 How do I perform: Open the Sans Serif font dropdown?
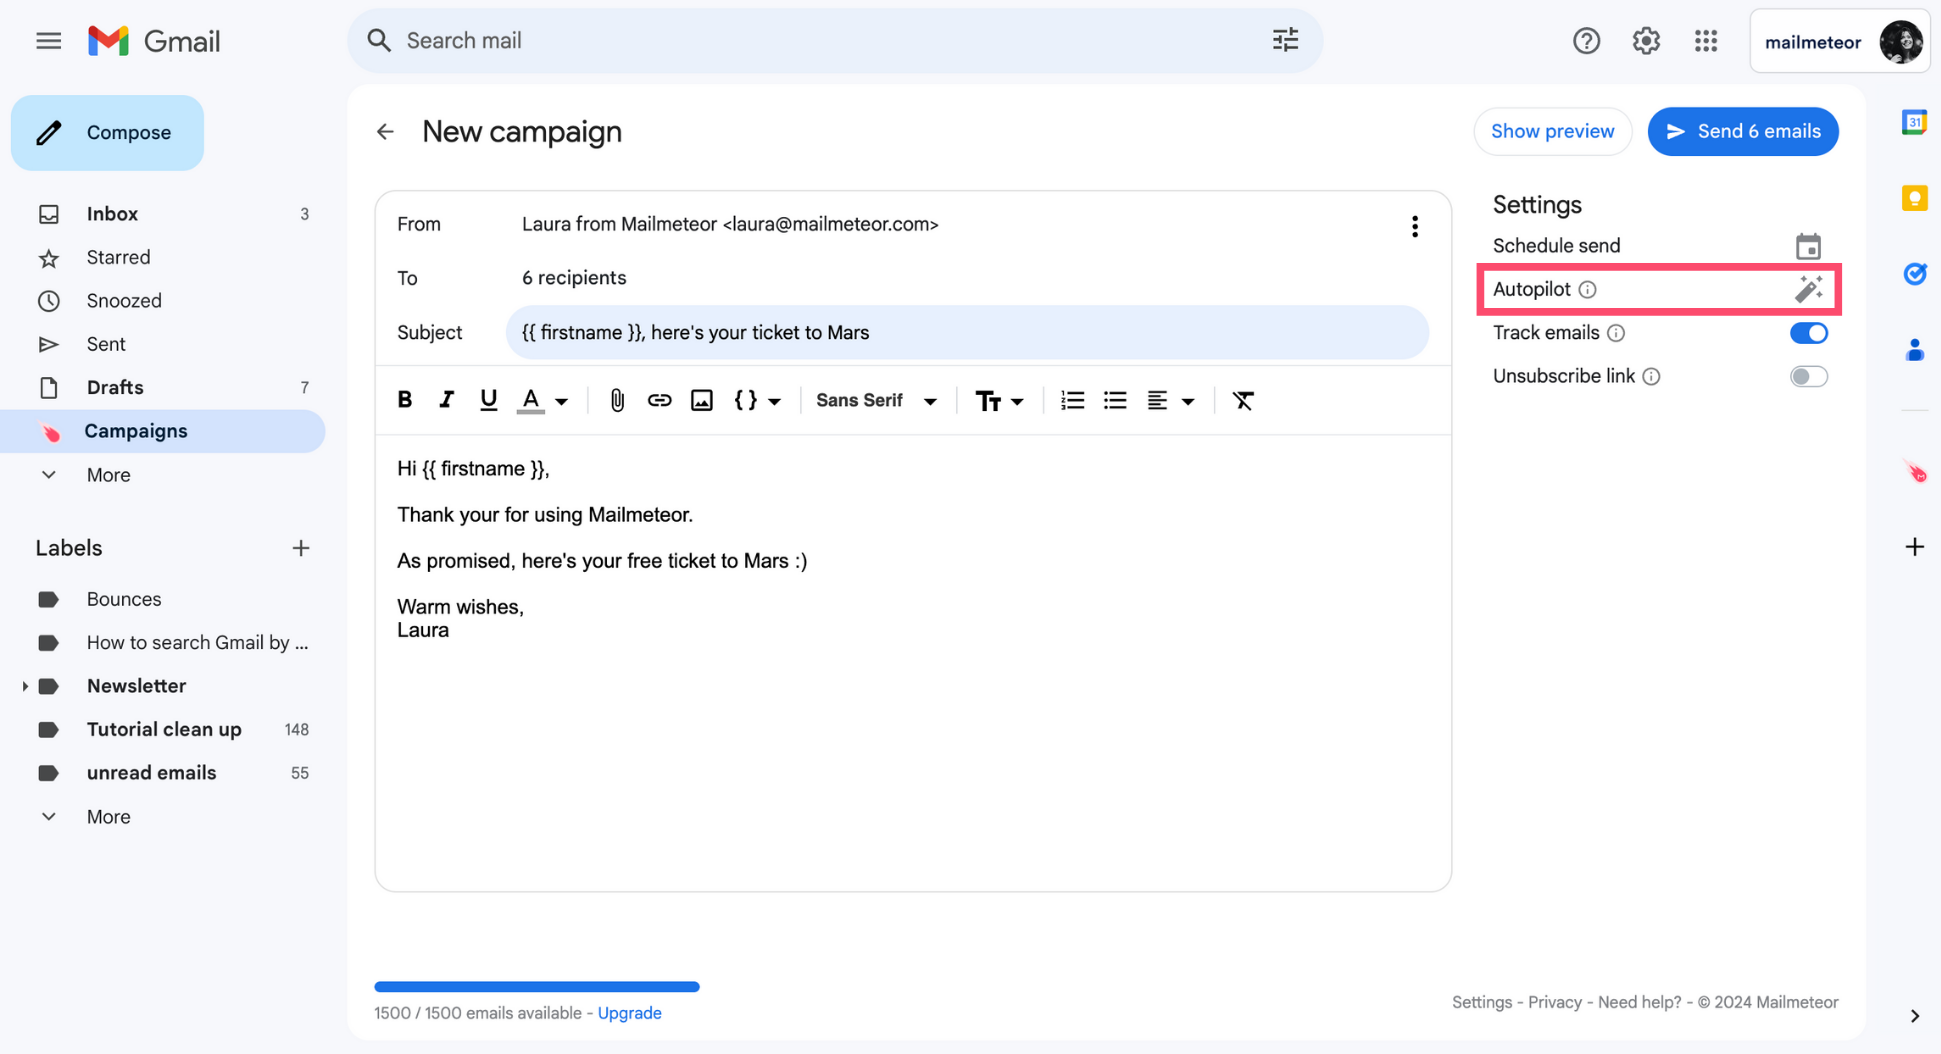pyautogui.click(x=876, y=400)
